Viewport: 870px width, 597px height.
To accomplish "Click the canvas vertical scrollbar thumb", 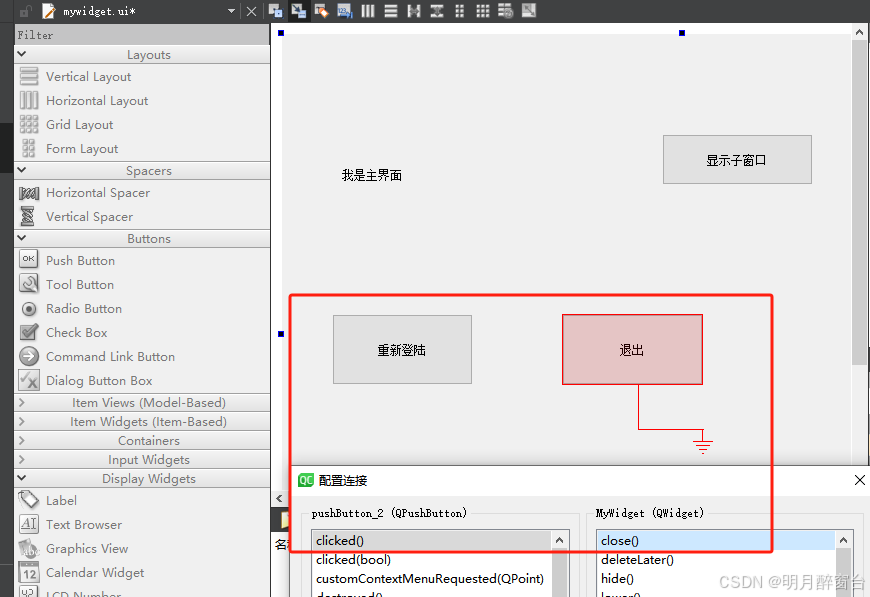I will pos(859,202).
